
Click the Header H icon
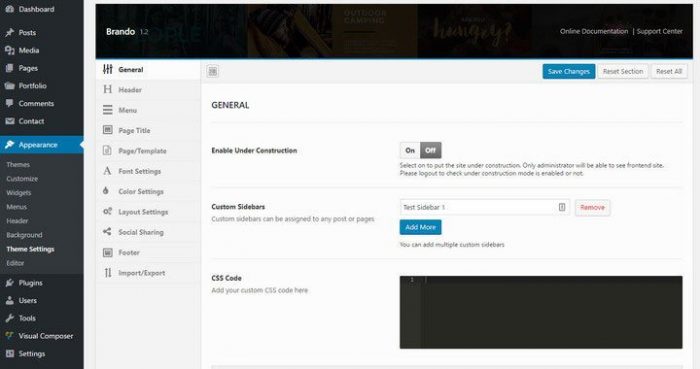tap(108, 89)
